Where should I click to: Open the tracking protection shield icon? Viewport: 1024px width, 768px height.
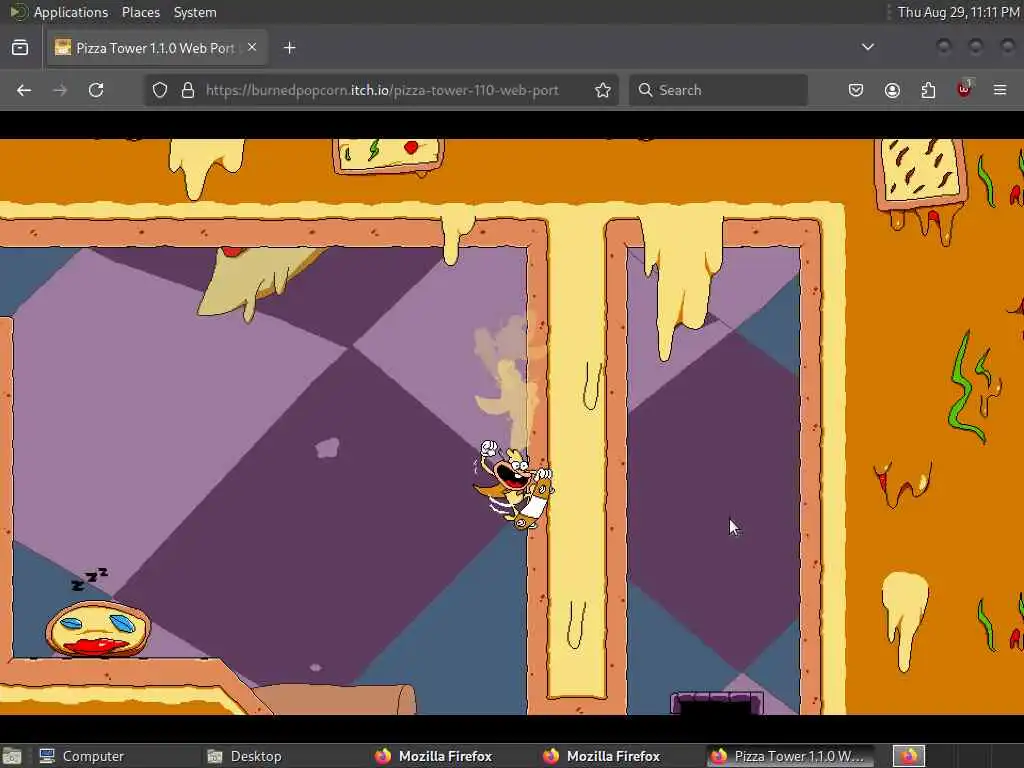click(x=160, y=90)
